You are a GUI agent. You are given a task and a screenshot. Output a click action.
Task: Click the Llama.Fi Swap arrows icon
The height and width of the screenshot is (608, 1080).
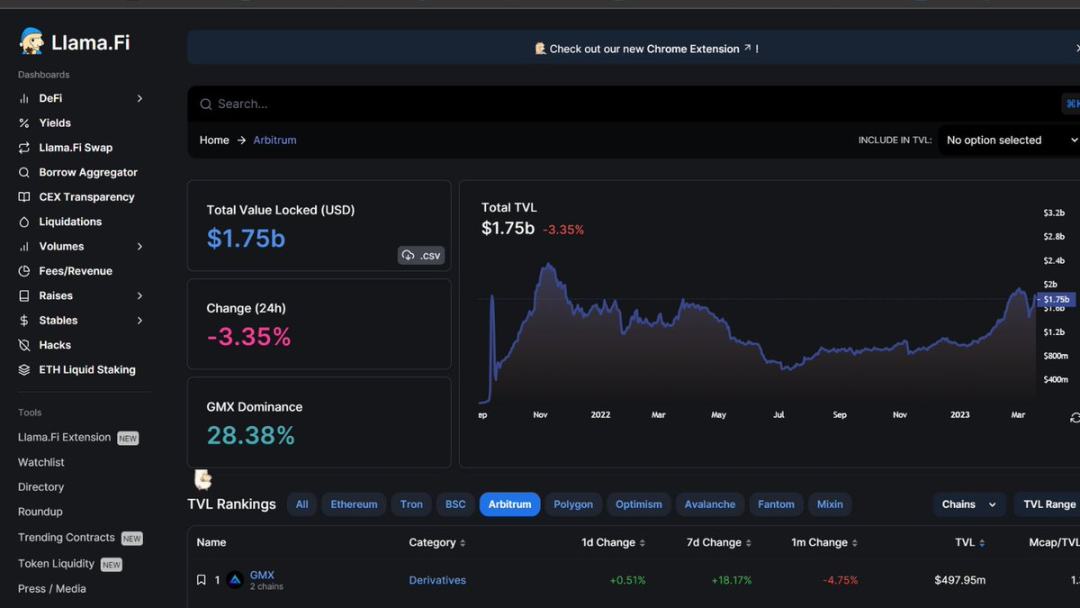(24, 148)
